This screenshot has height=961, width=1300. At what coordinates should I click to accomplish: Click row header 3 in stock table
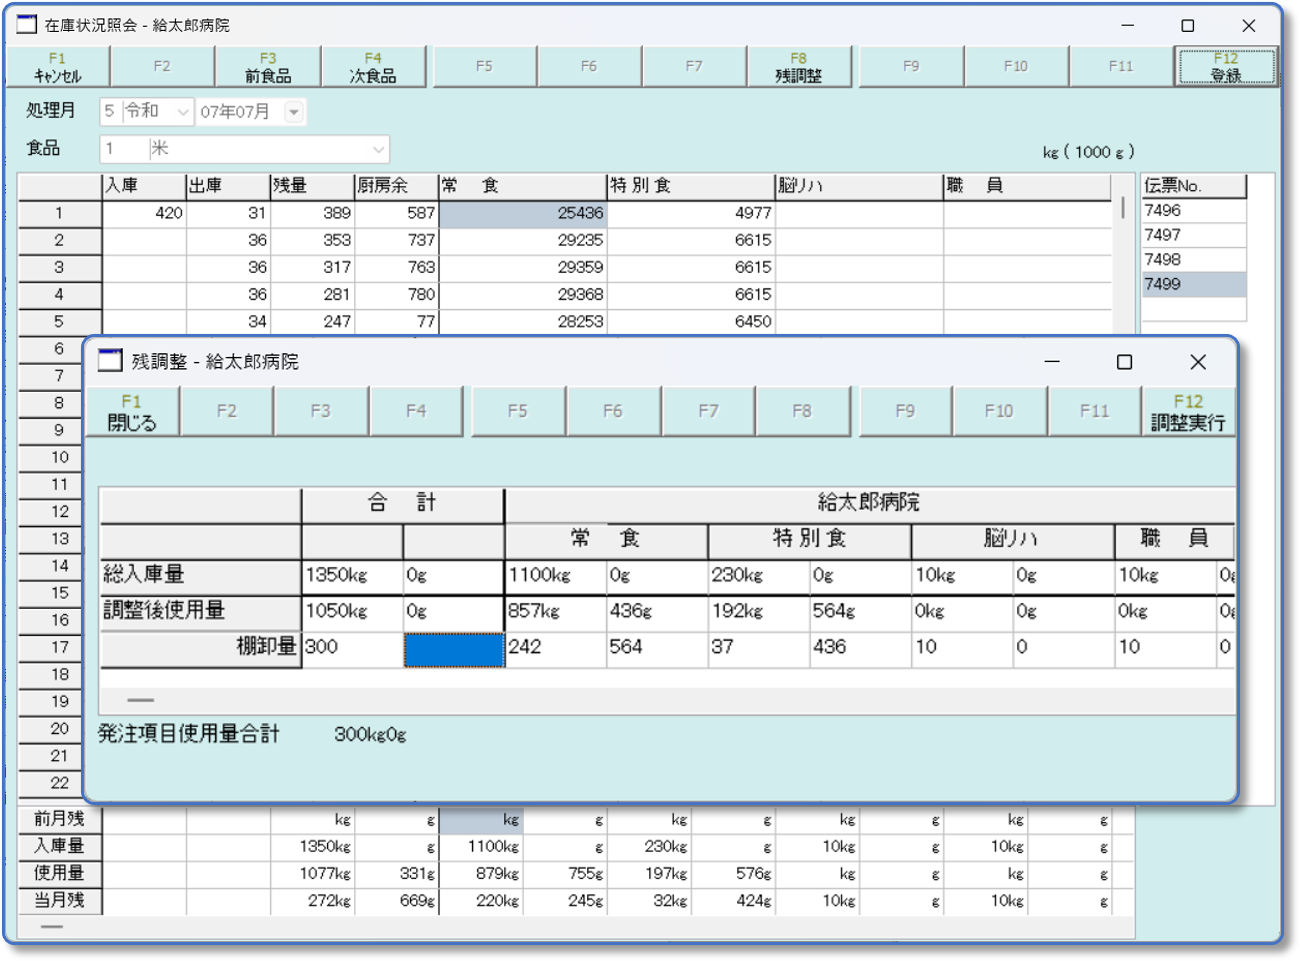[x=59, y=267]
